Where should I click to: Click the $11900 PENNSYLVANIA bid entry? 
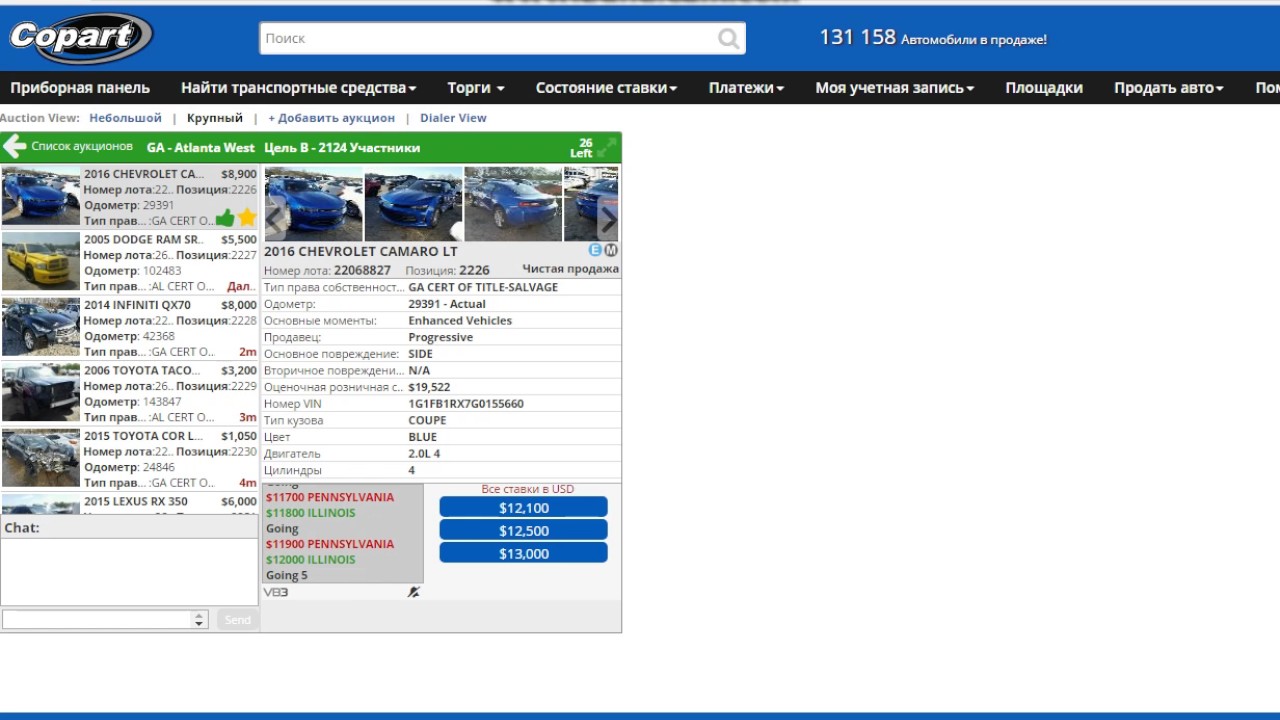[x=330, y=544]
